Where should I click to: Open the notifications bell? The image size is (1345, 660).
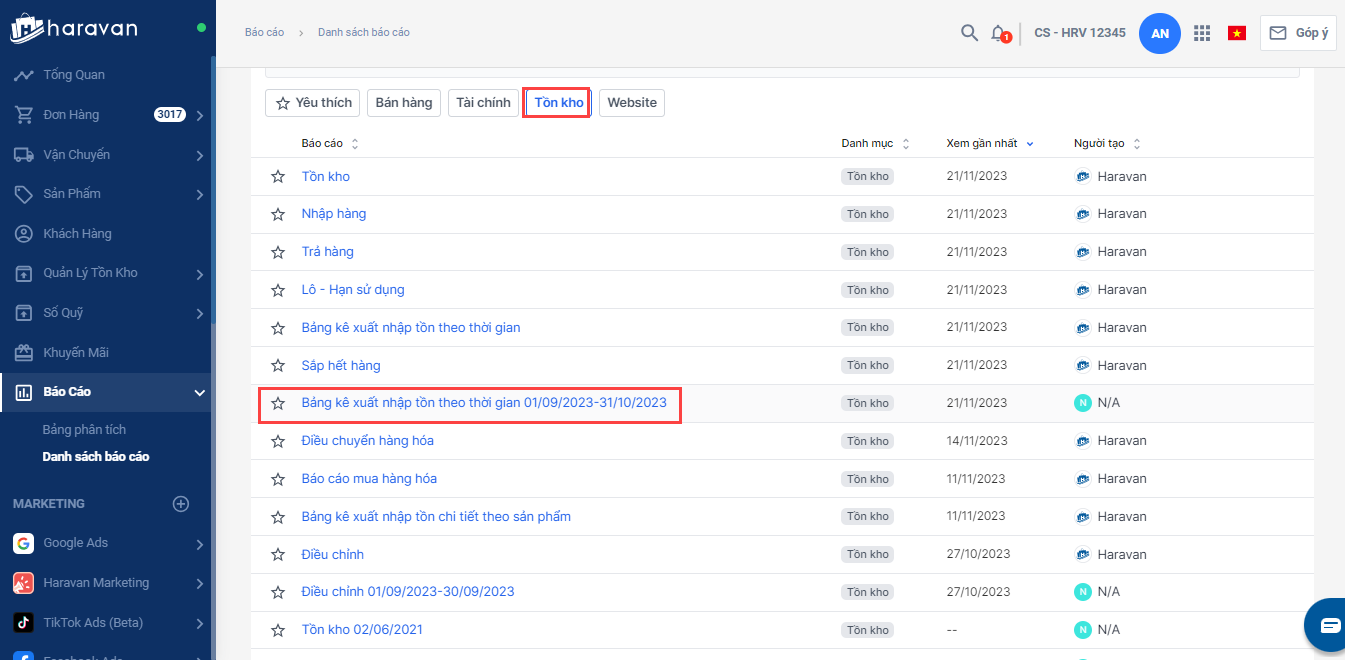point(999,33)
